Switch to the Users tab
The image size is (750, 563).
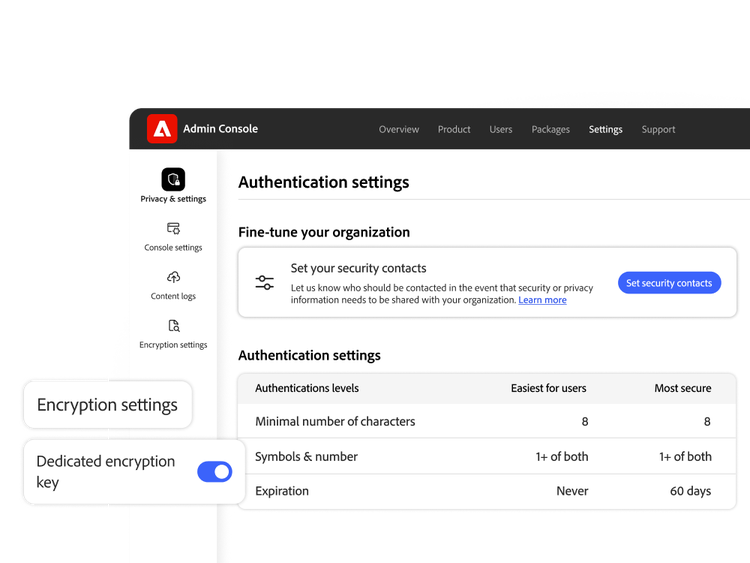pos(501,129)
